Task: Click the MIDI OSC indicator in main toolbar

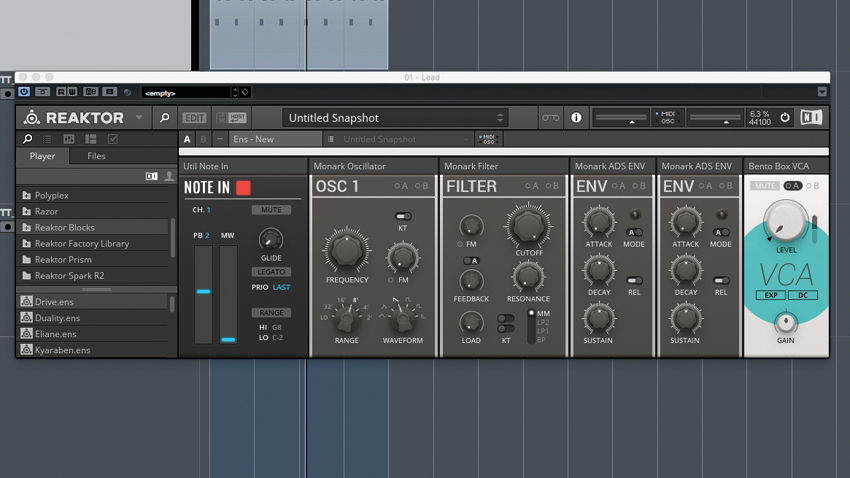Action: point(668,118)
